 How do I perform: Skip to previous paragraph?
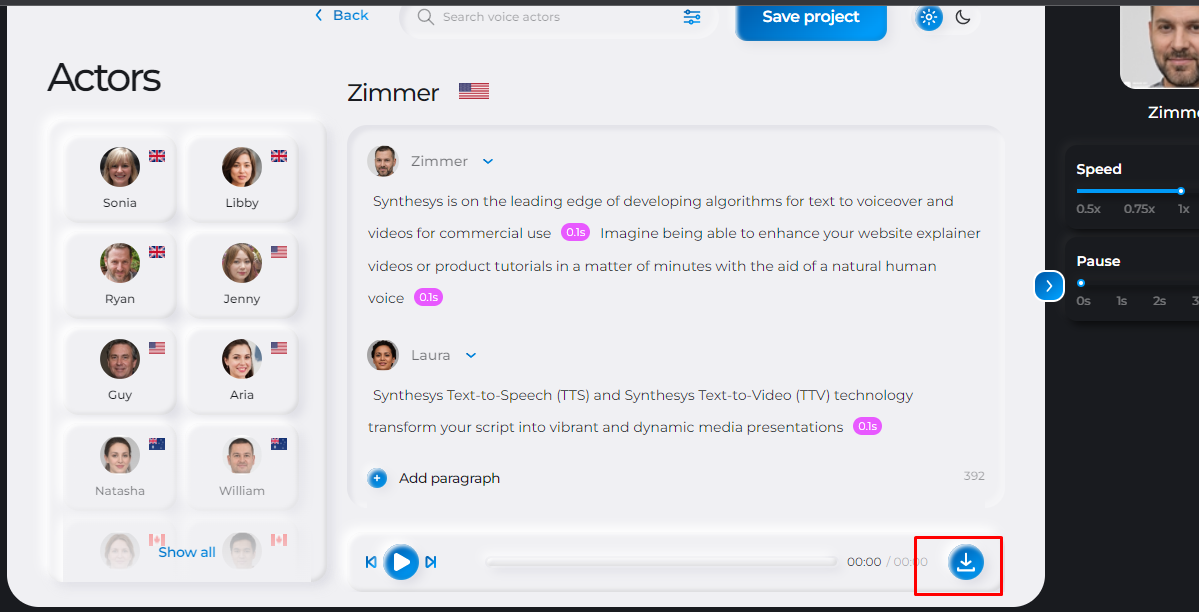point(371,562)
